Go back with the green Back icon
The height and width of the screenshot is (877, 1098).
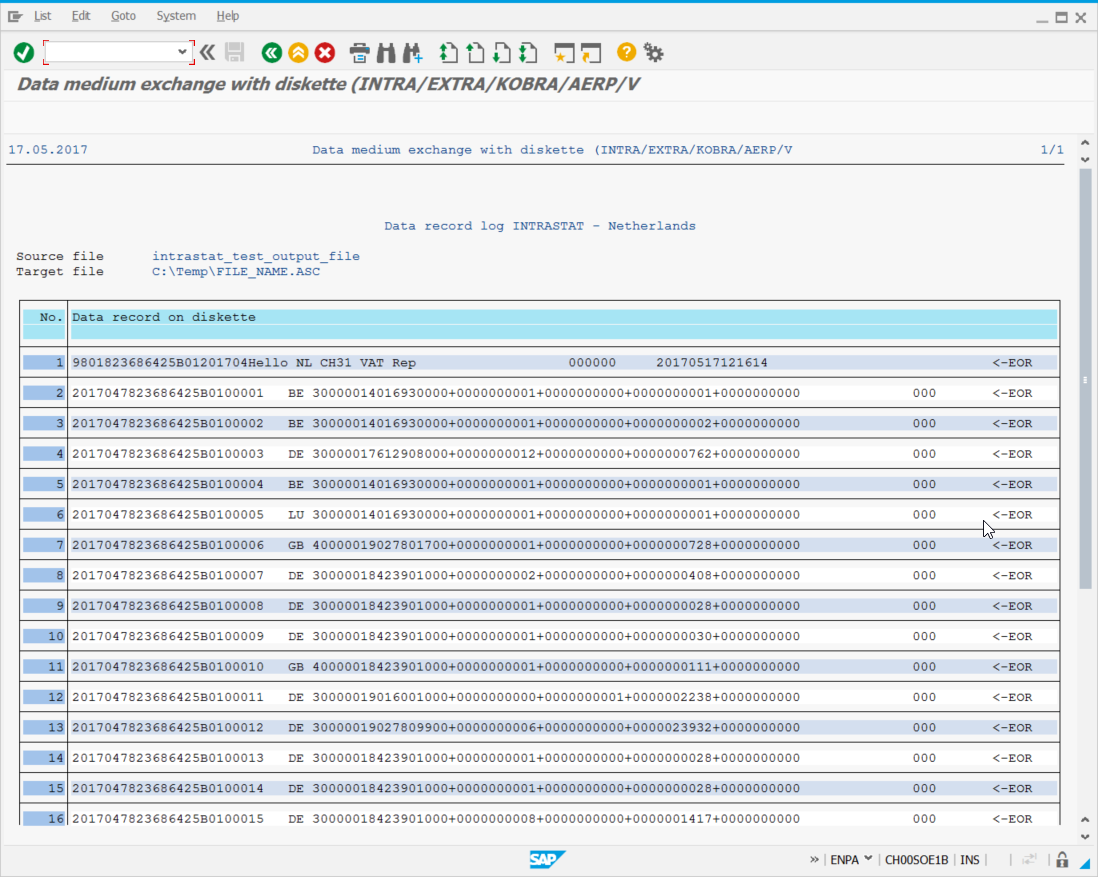pyautogui.click(x=272, y=53)
